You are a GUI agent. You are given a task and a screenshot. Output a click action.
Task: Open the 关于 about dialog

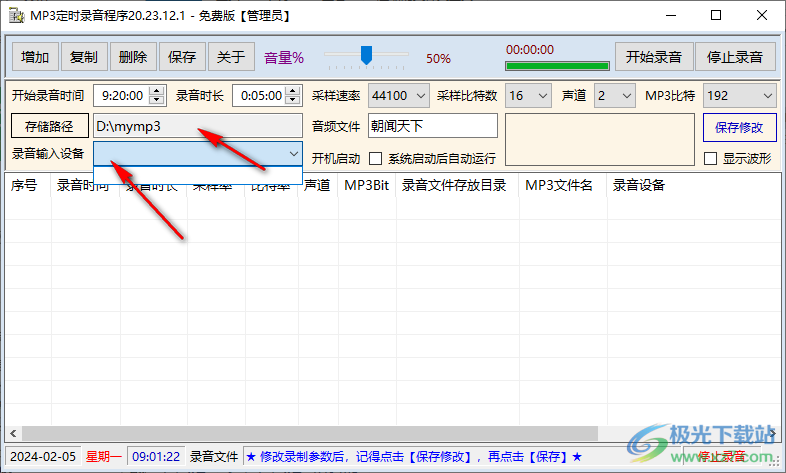tap(231, 57)
